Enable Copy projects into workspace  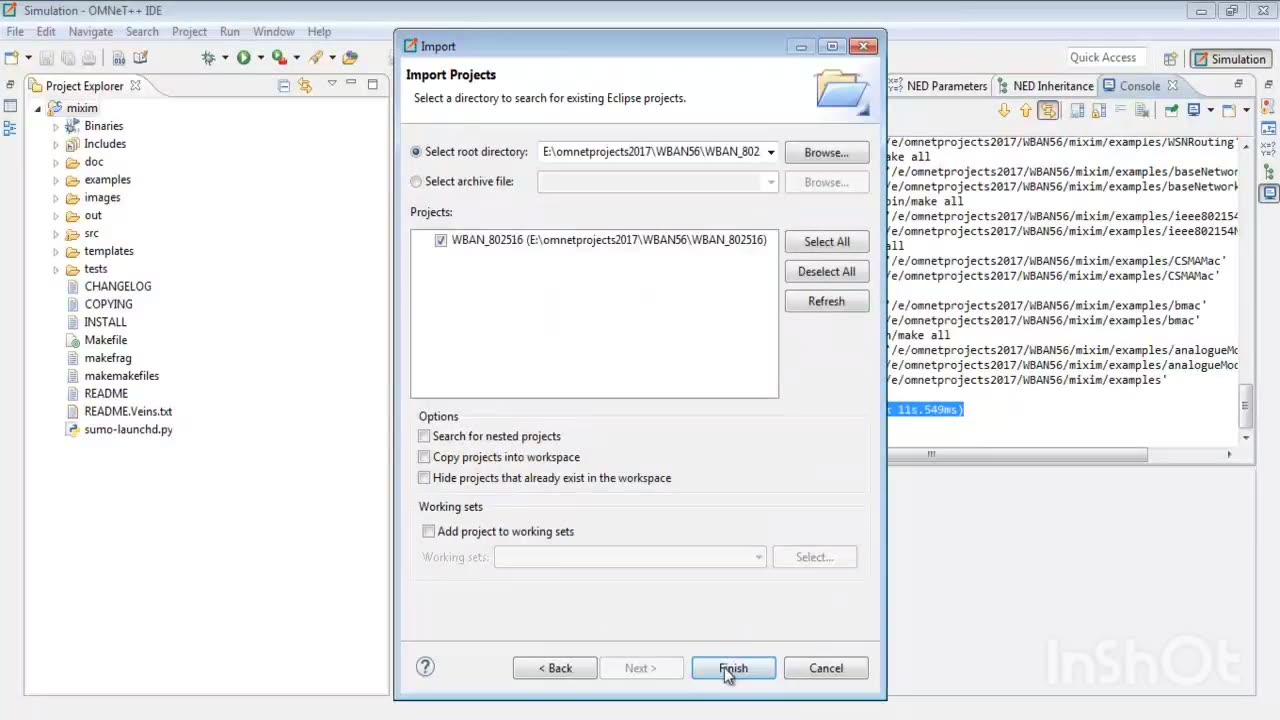coord(424,457)
